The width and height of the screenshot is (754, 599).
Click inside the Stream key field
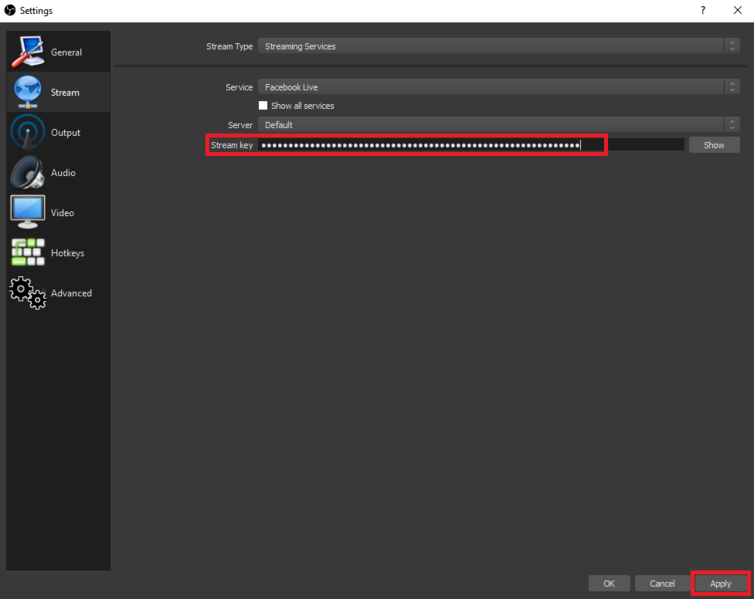(x=471, y=145)
